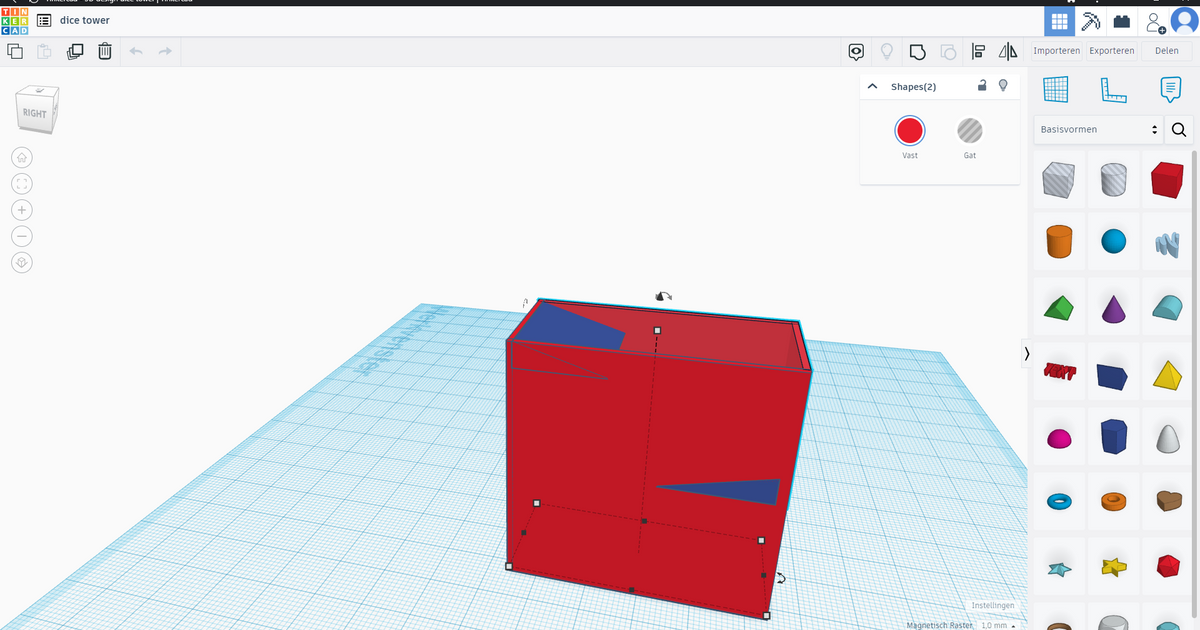Select the Mirror tool
Image resolution: width=1200 pixels, height=630 pixels.
[x=1008, y=51]
